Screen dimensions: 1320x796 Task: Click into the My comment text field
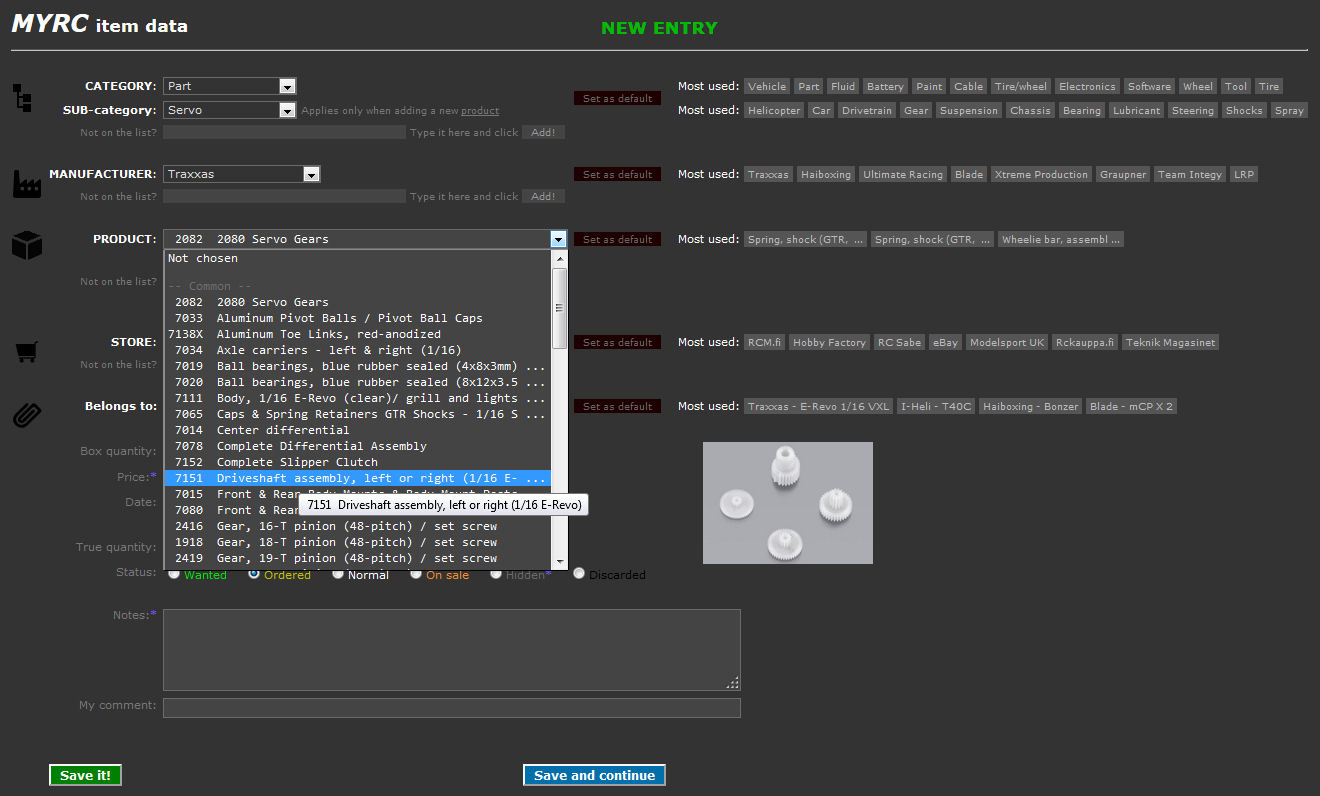coord(451,708)
